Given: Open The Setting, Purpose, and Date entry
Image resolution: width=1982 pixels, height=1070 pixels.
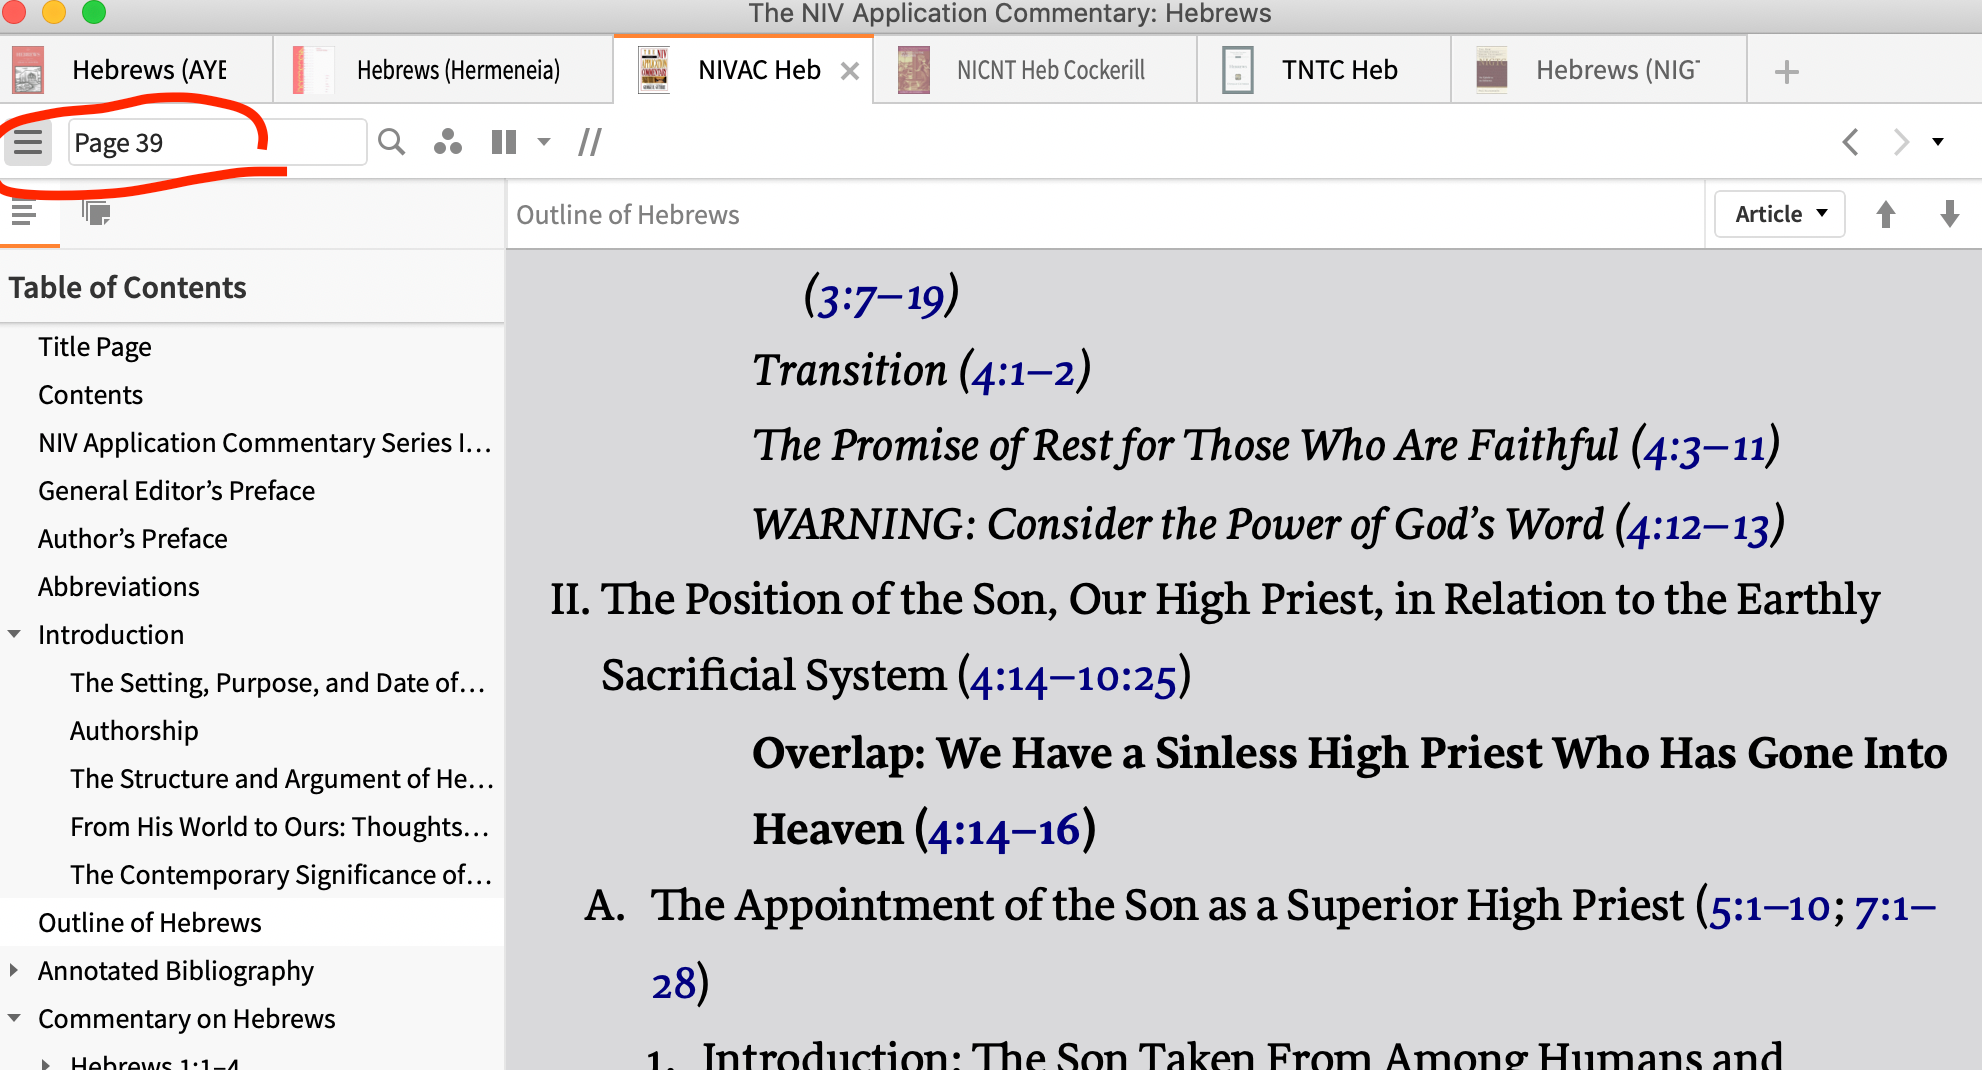Looking at the screenshot, I should tap(278, 683).
